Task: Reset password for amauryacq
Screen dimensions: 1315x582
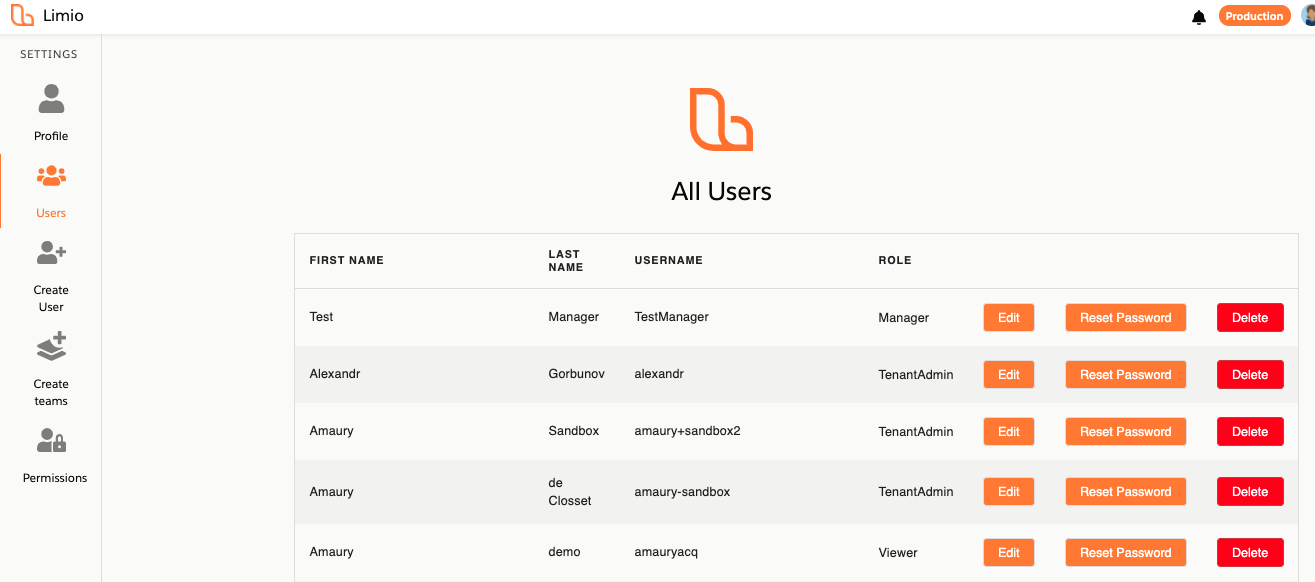Action: pos(1125,553)
